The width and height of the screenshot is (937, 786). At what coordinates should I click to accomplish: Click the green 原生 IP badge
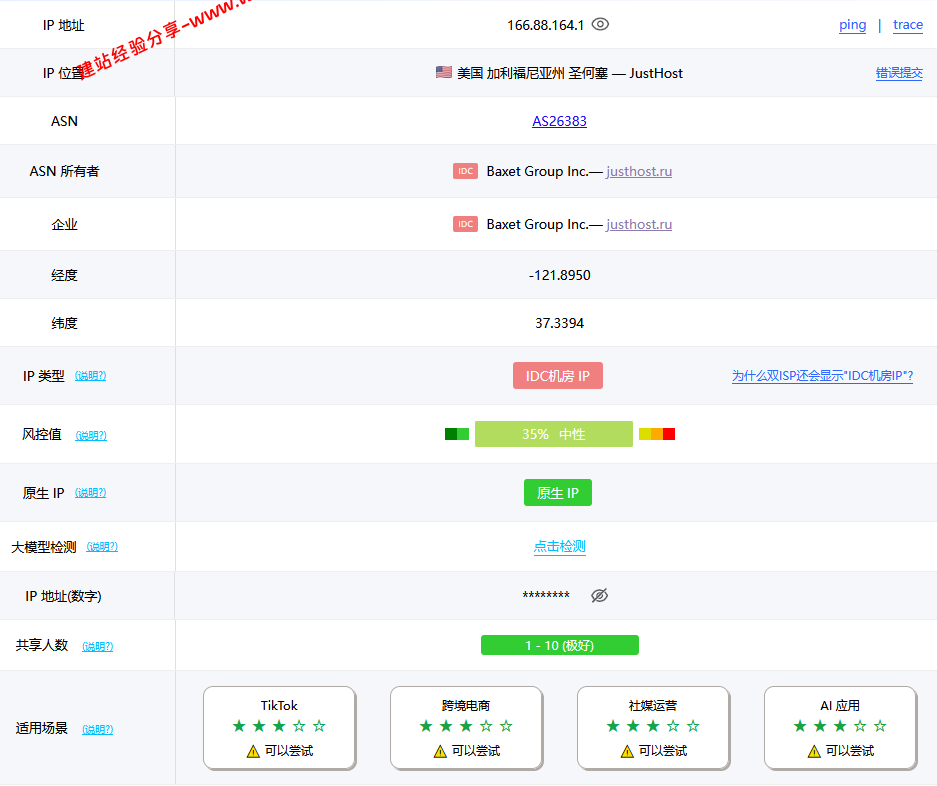click(558, 493)
